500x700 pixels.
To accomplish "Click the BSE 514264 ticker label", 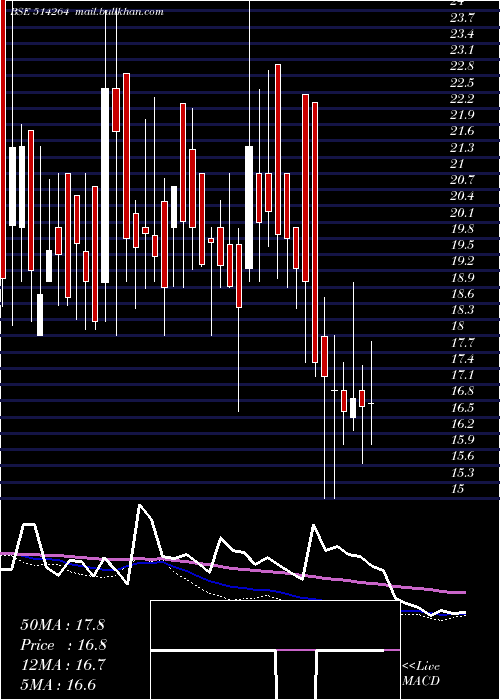I will click(39, 12).
